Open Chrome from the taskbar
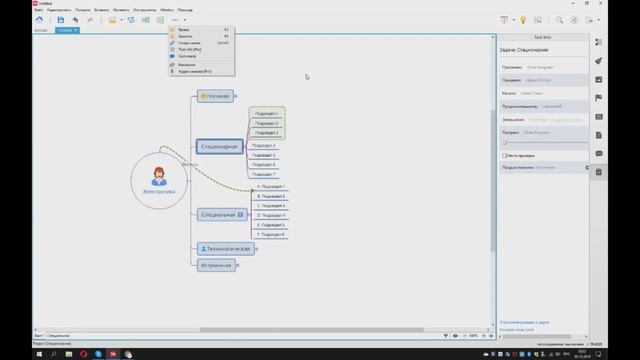This screenshot has height=360, width=640. click(128, 354)
